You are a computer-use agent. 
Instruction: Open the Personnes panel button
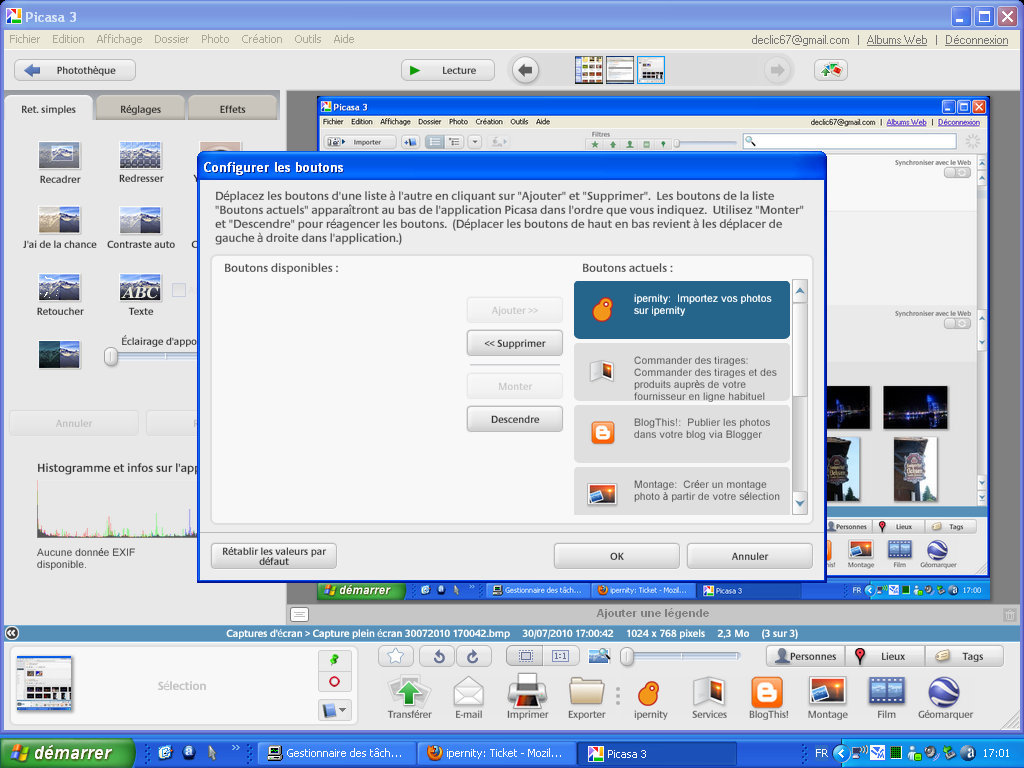[x=805, y=656]
